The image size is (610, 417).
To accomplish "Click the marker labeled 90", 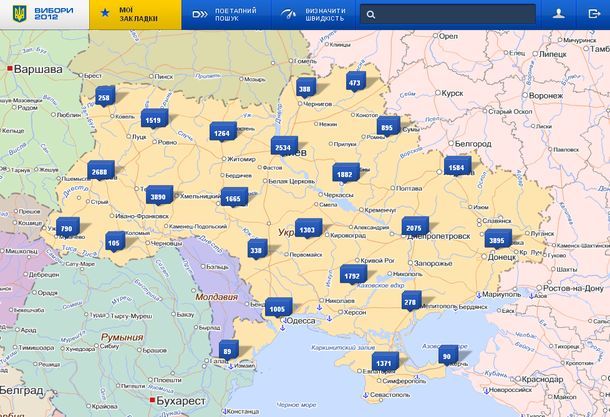I will tap(447, 356).
